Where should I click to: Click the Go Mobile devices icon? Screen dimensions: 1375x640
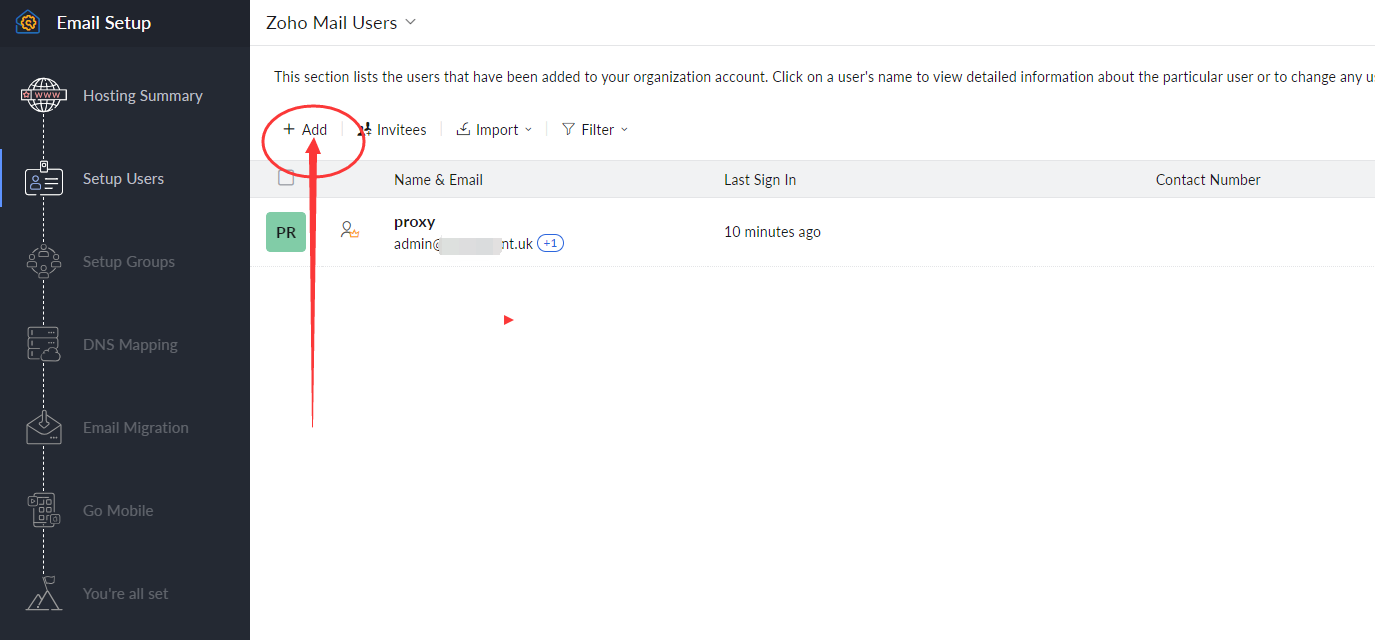(x=44, y=510)
